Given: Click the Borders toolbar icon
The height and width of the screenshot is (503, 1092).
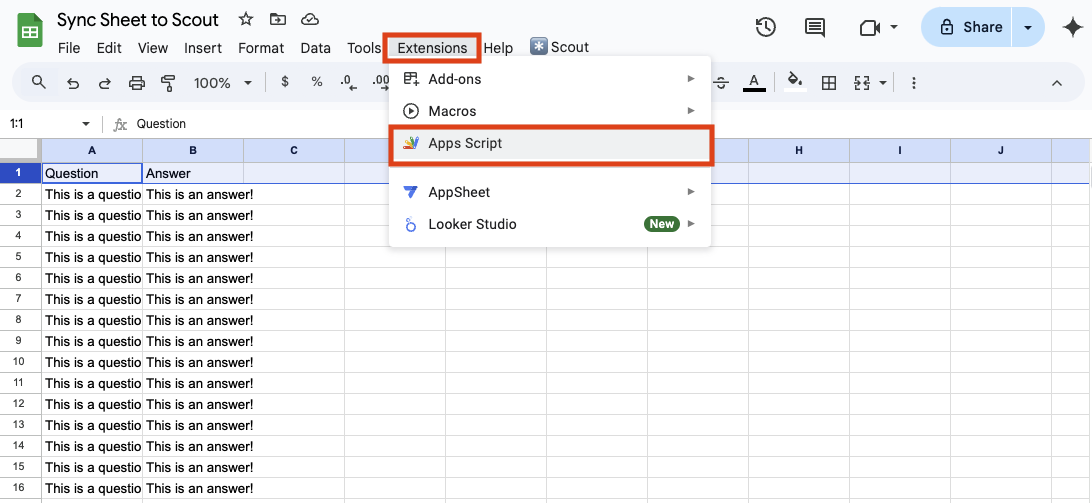Looking at the screenshot, I should point(828,83).
